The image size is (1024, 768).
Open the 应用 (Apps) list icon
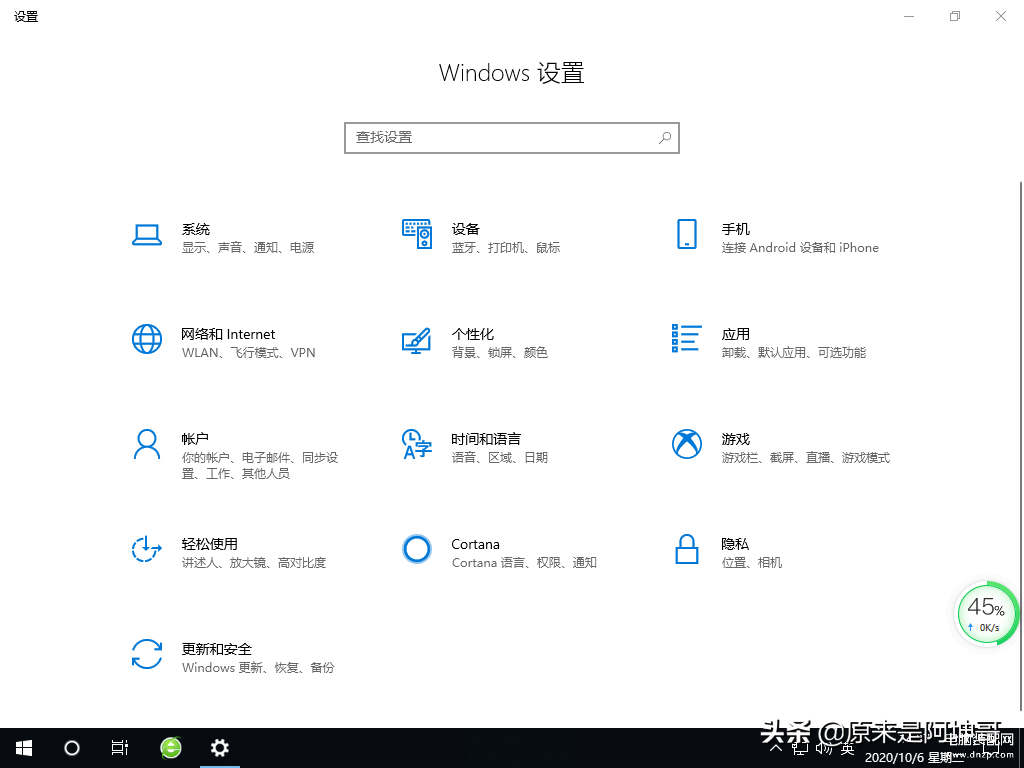(686, 339)
